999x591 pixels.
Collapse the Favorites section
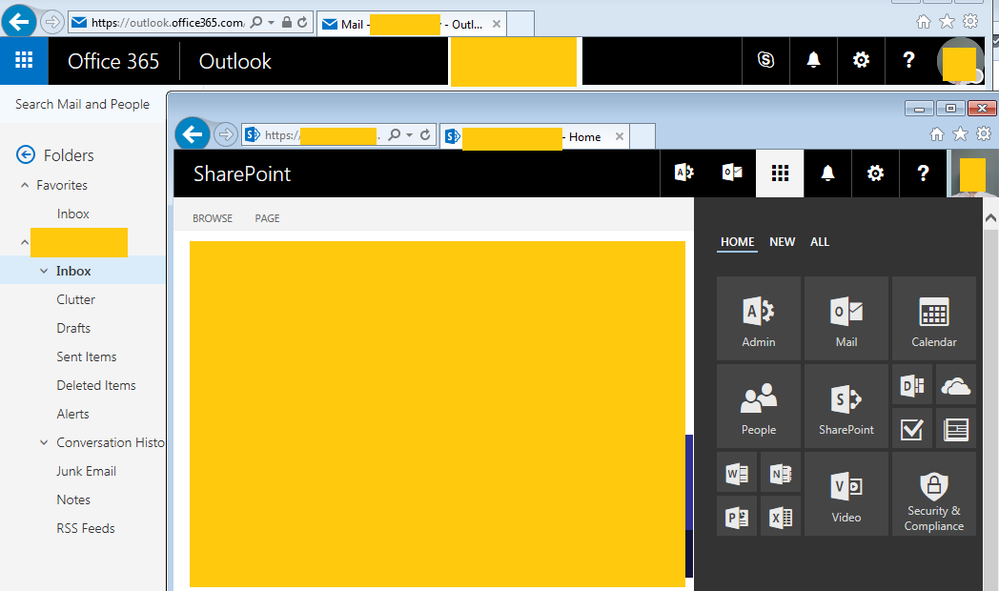23,185
